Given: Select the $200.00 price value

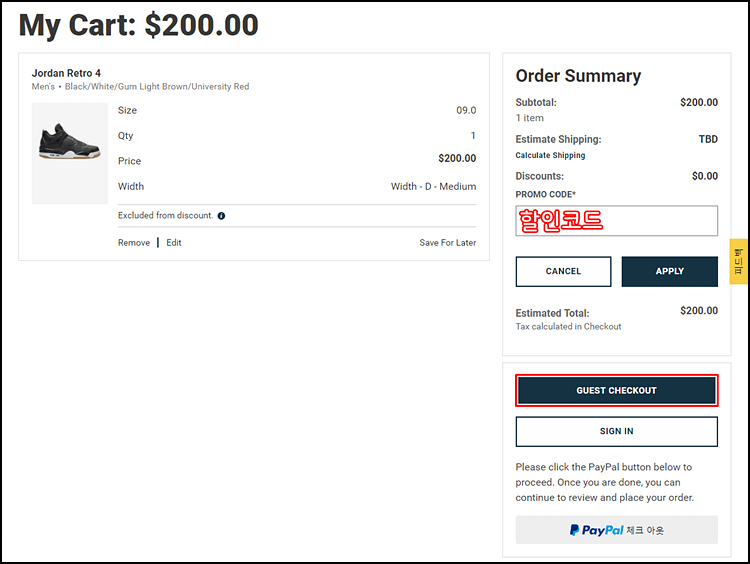Looking at the screenshot, I should (457, 158).
